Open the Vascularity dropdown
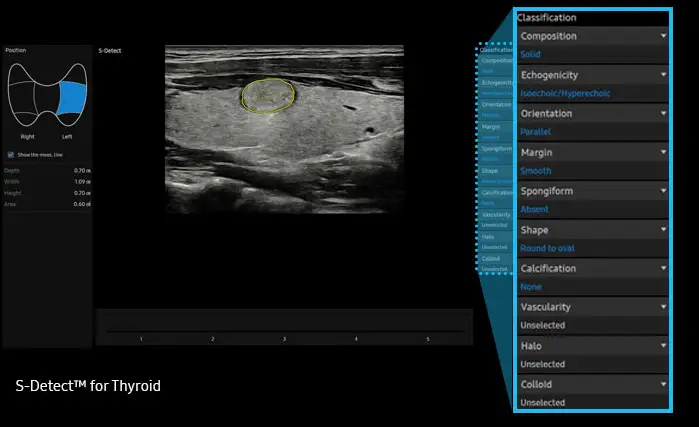This screenshot has height=427, width=699. pos(593,307)
